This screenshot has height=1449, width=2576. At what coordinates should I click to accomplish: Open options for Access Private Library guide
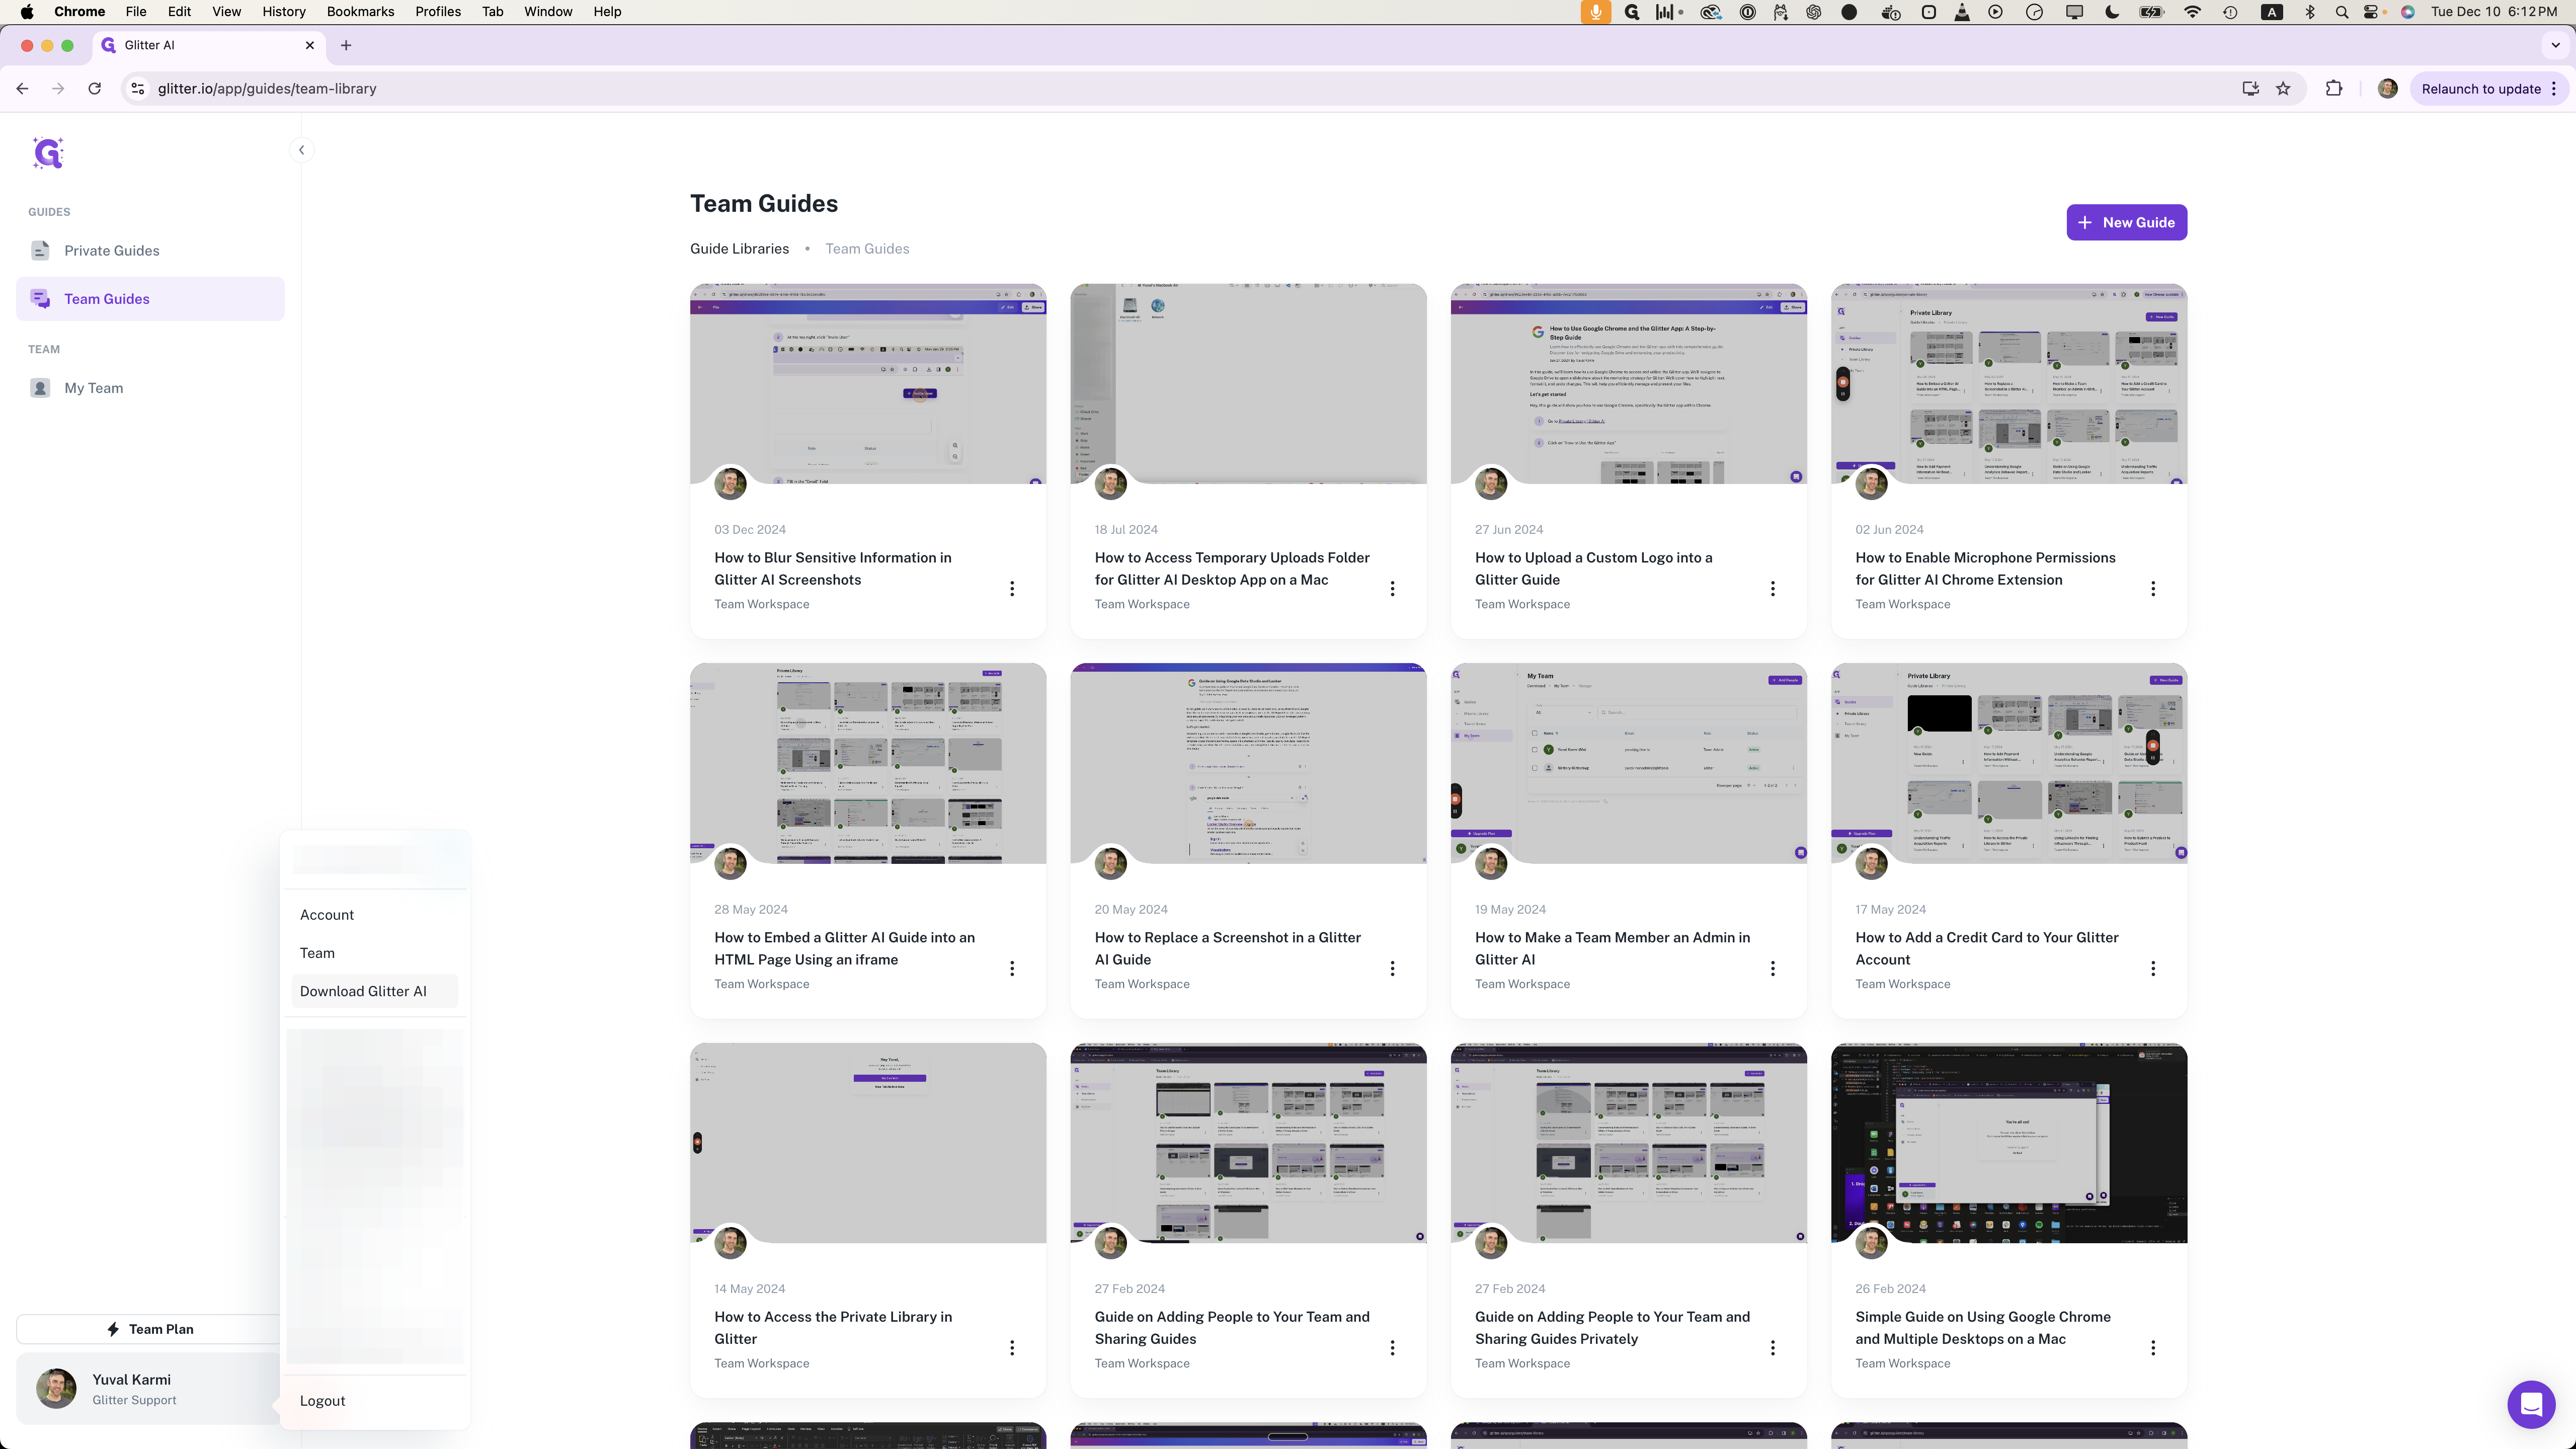1012,1348
